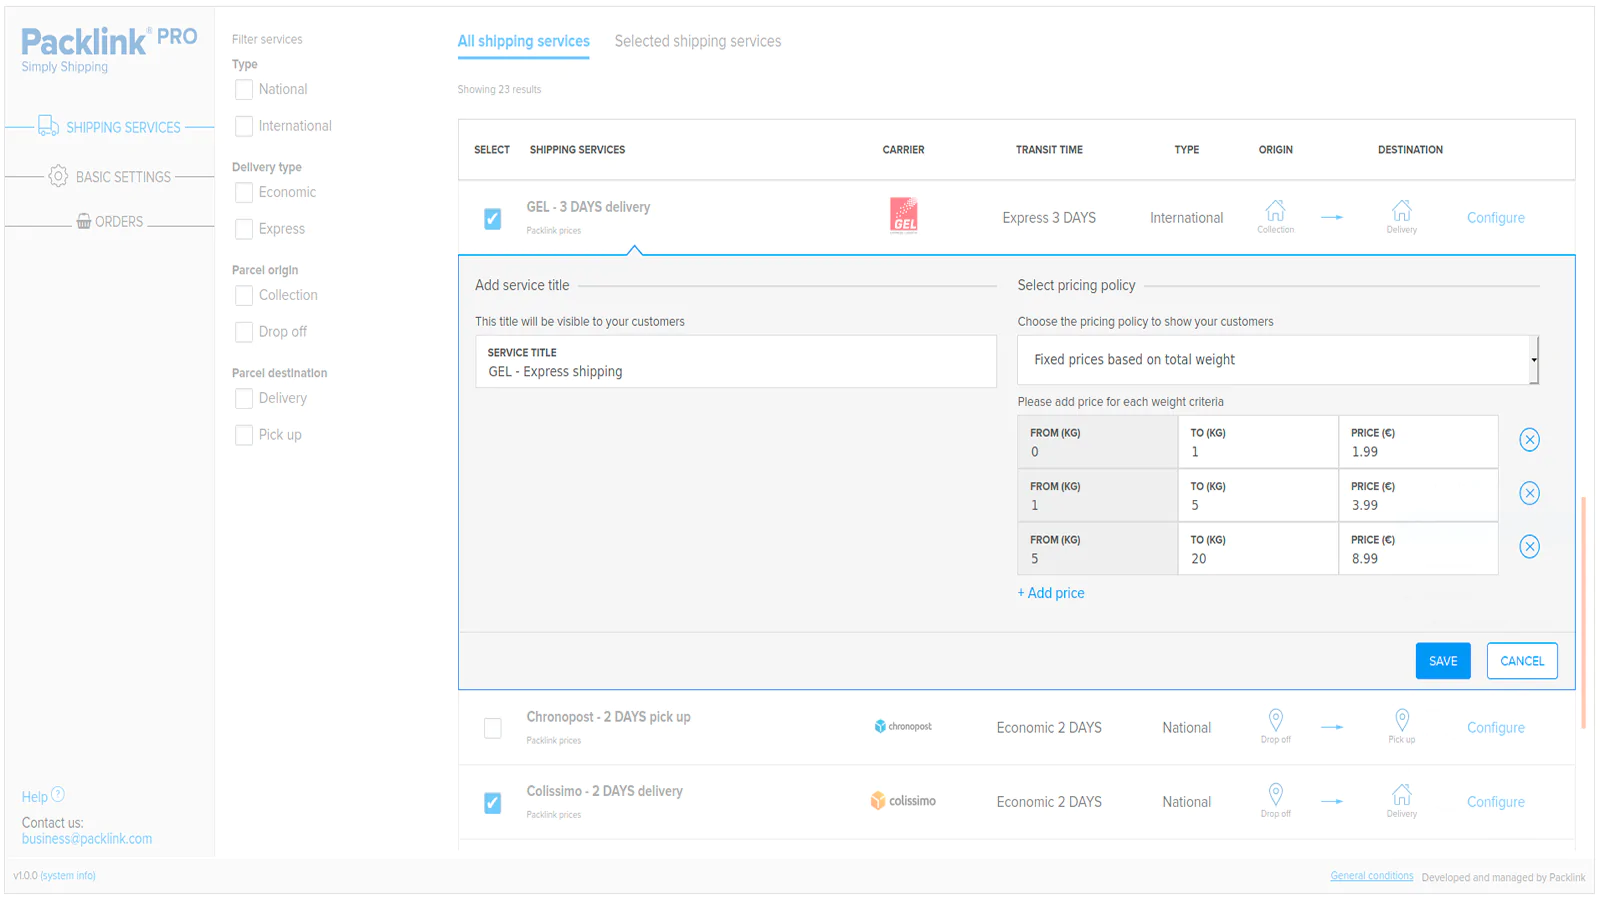The height and width of the screenshot is (900, 1600).
Task: Switch to Selected shipping services tab
Action: [698, 41]
